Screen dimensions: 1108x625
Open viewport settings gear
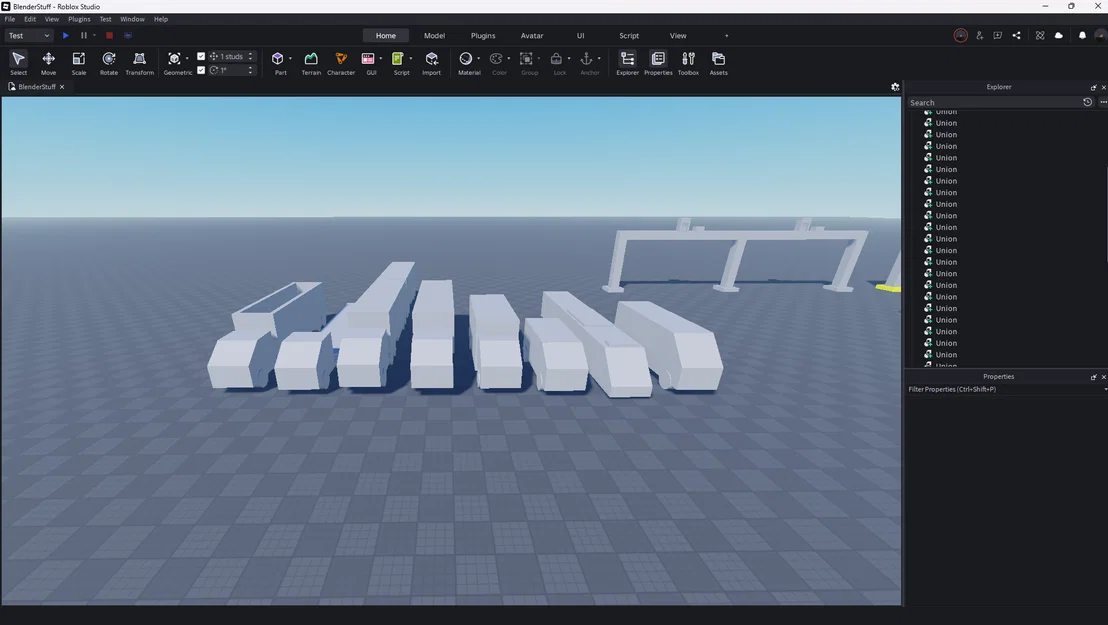pos(895,87)
